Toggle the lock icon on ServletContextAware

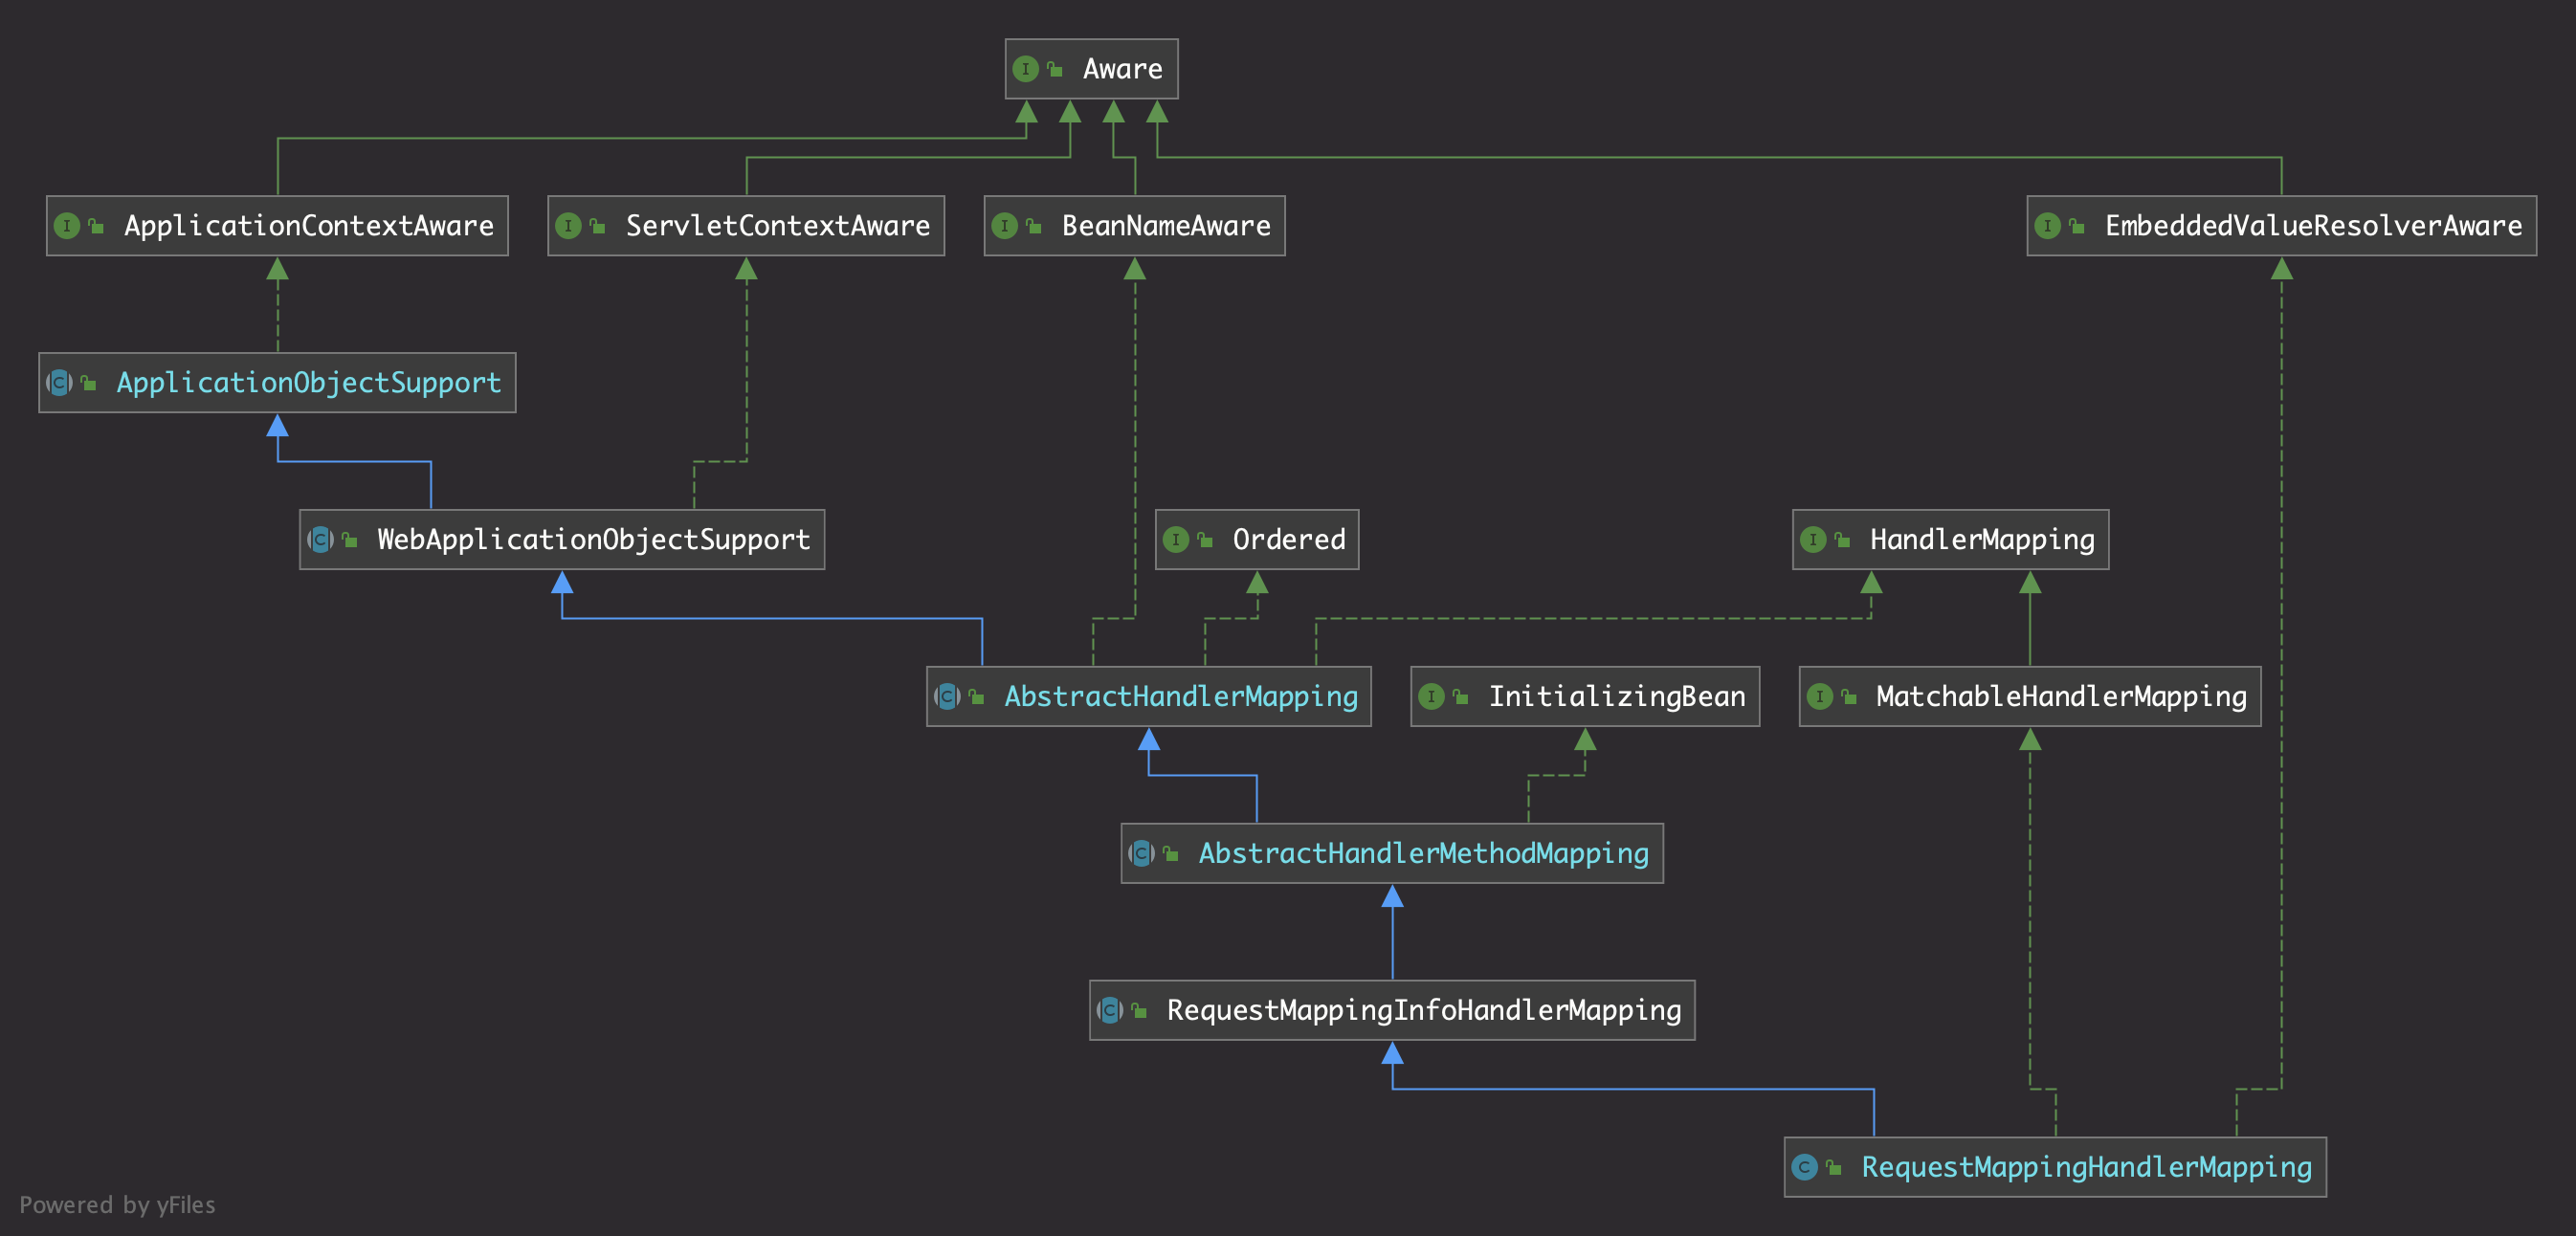click(x=599, y=226)
